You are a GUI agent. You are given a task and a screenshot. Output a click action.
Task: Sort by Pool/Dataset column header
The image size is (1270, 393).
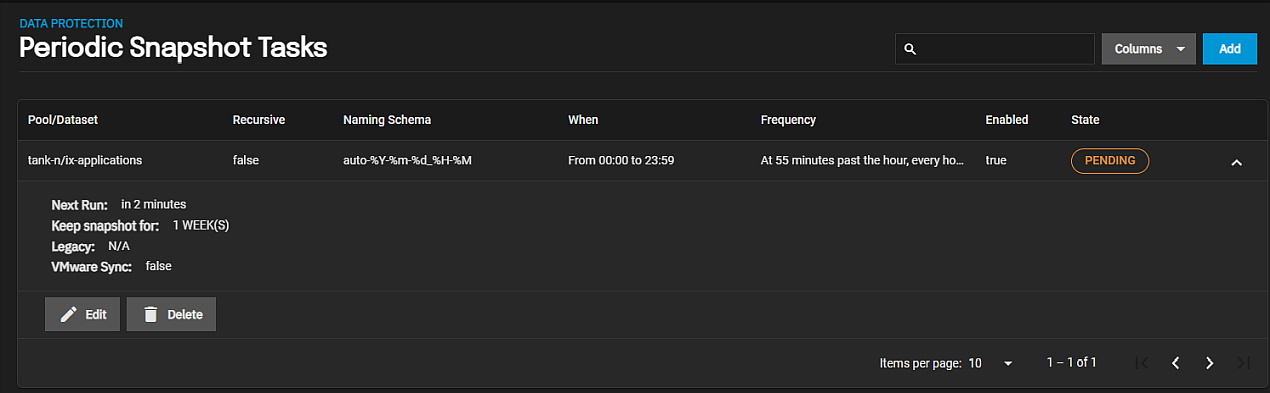tap(63, 120)
